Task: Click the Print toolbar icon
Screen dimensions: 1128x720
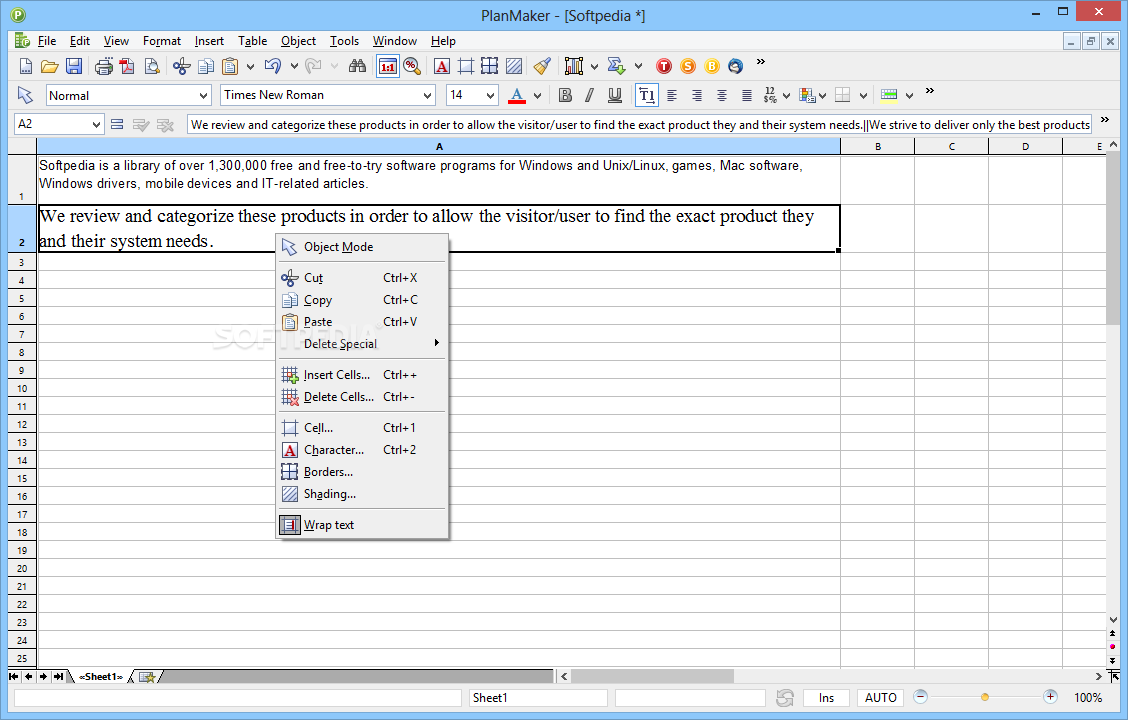Action: (104, 67)
